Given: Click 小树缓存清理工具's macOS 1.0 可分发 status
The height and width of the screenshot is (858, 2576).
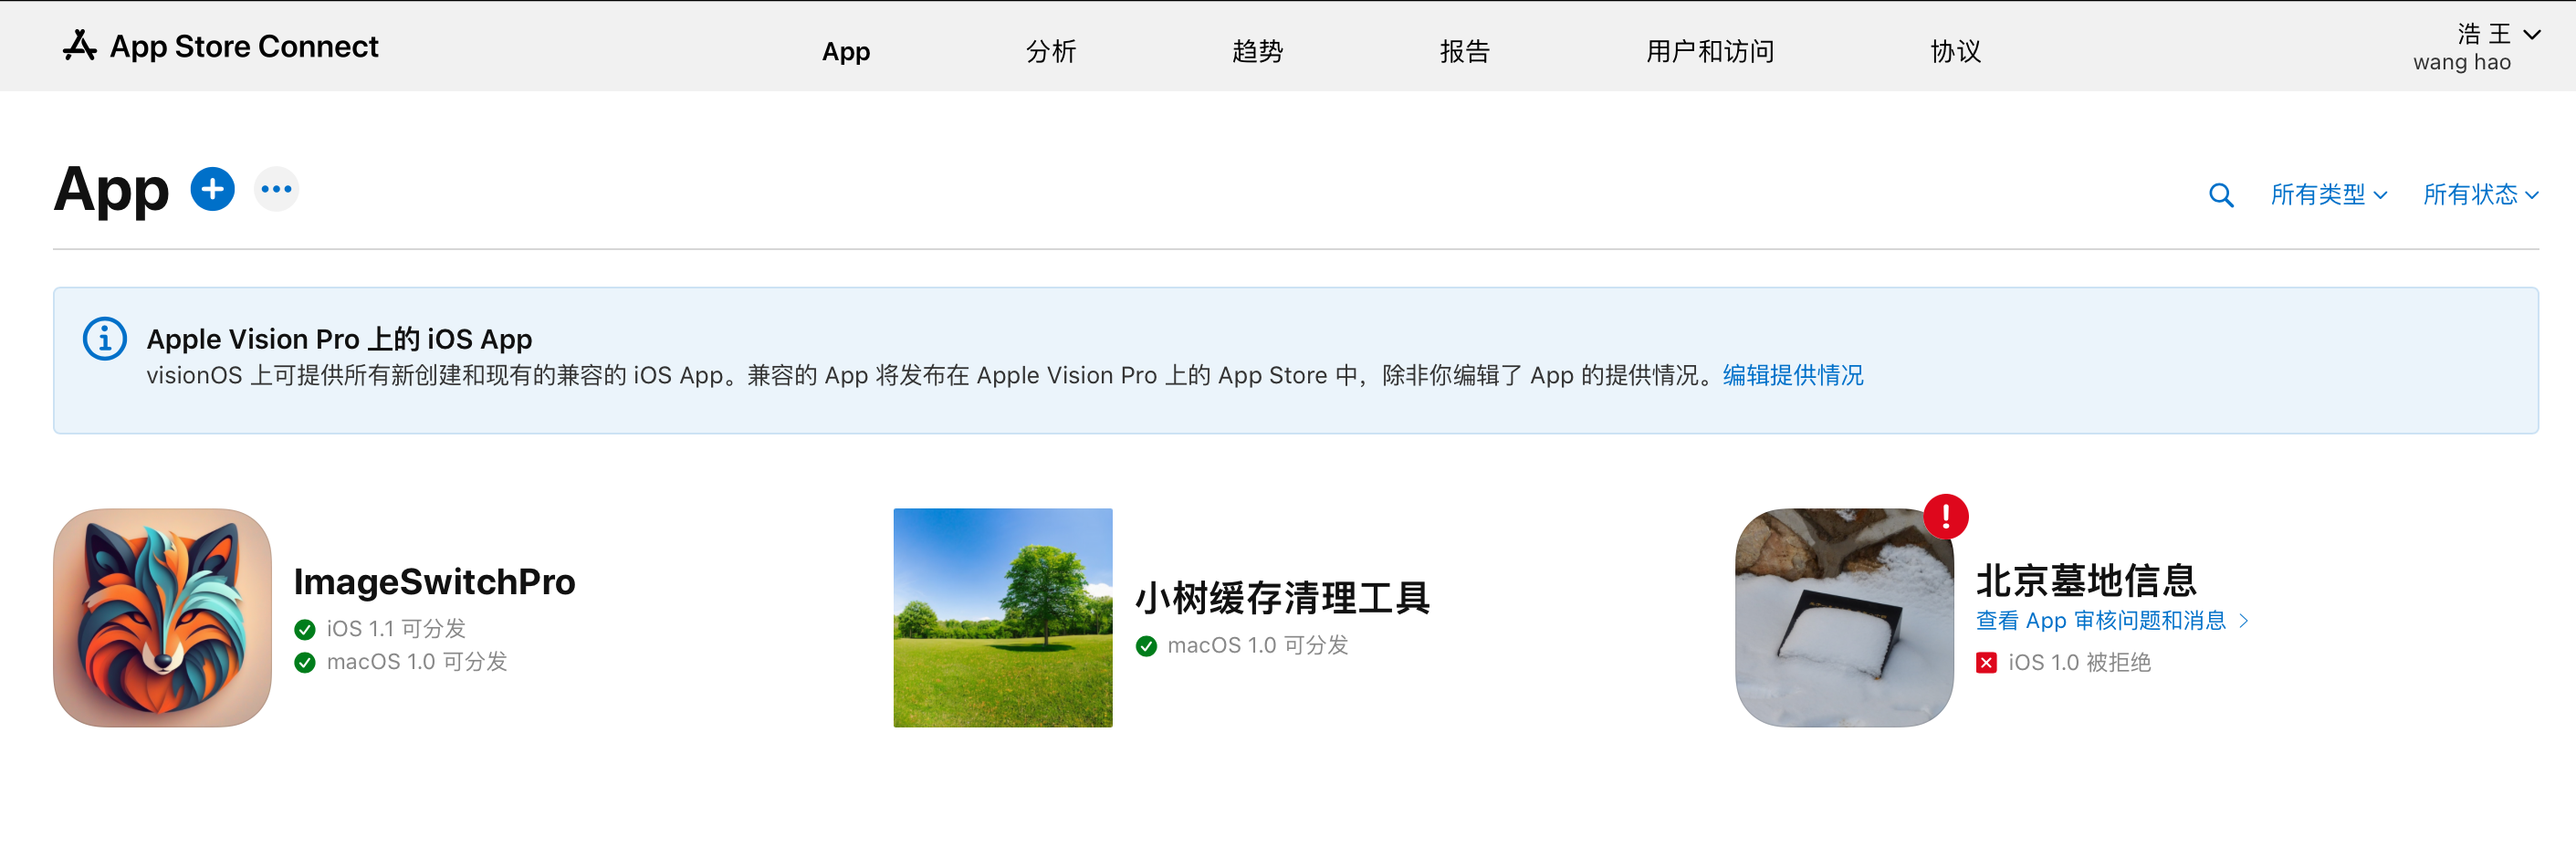Looking at the screenshot, I should click(x=1258, y=646).
